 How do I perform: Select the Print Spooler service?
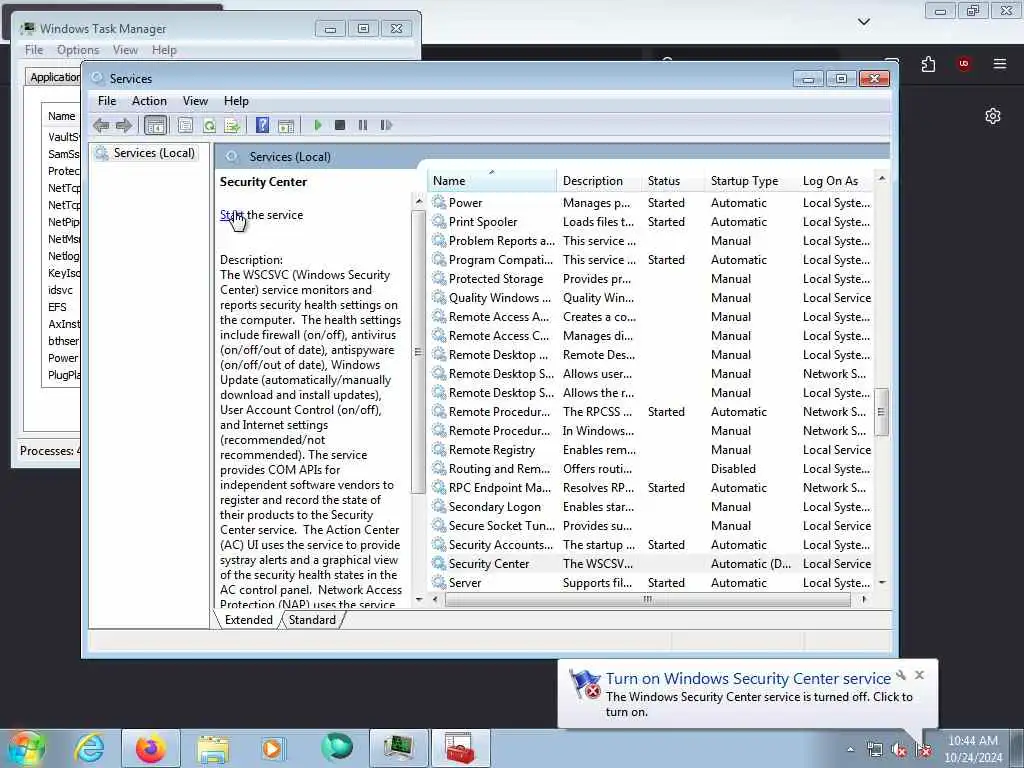tap(651, 222)
